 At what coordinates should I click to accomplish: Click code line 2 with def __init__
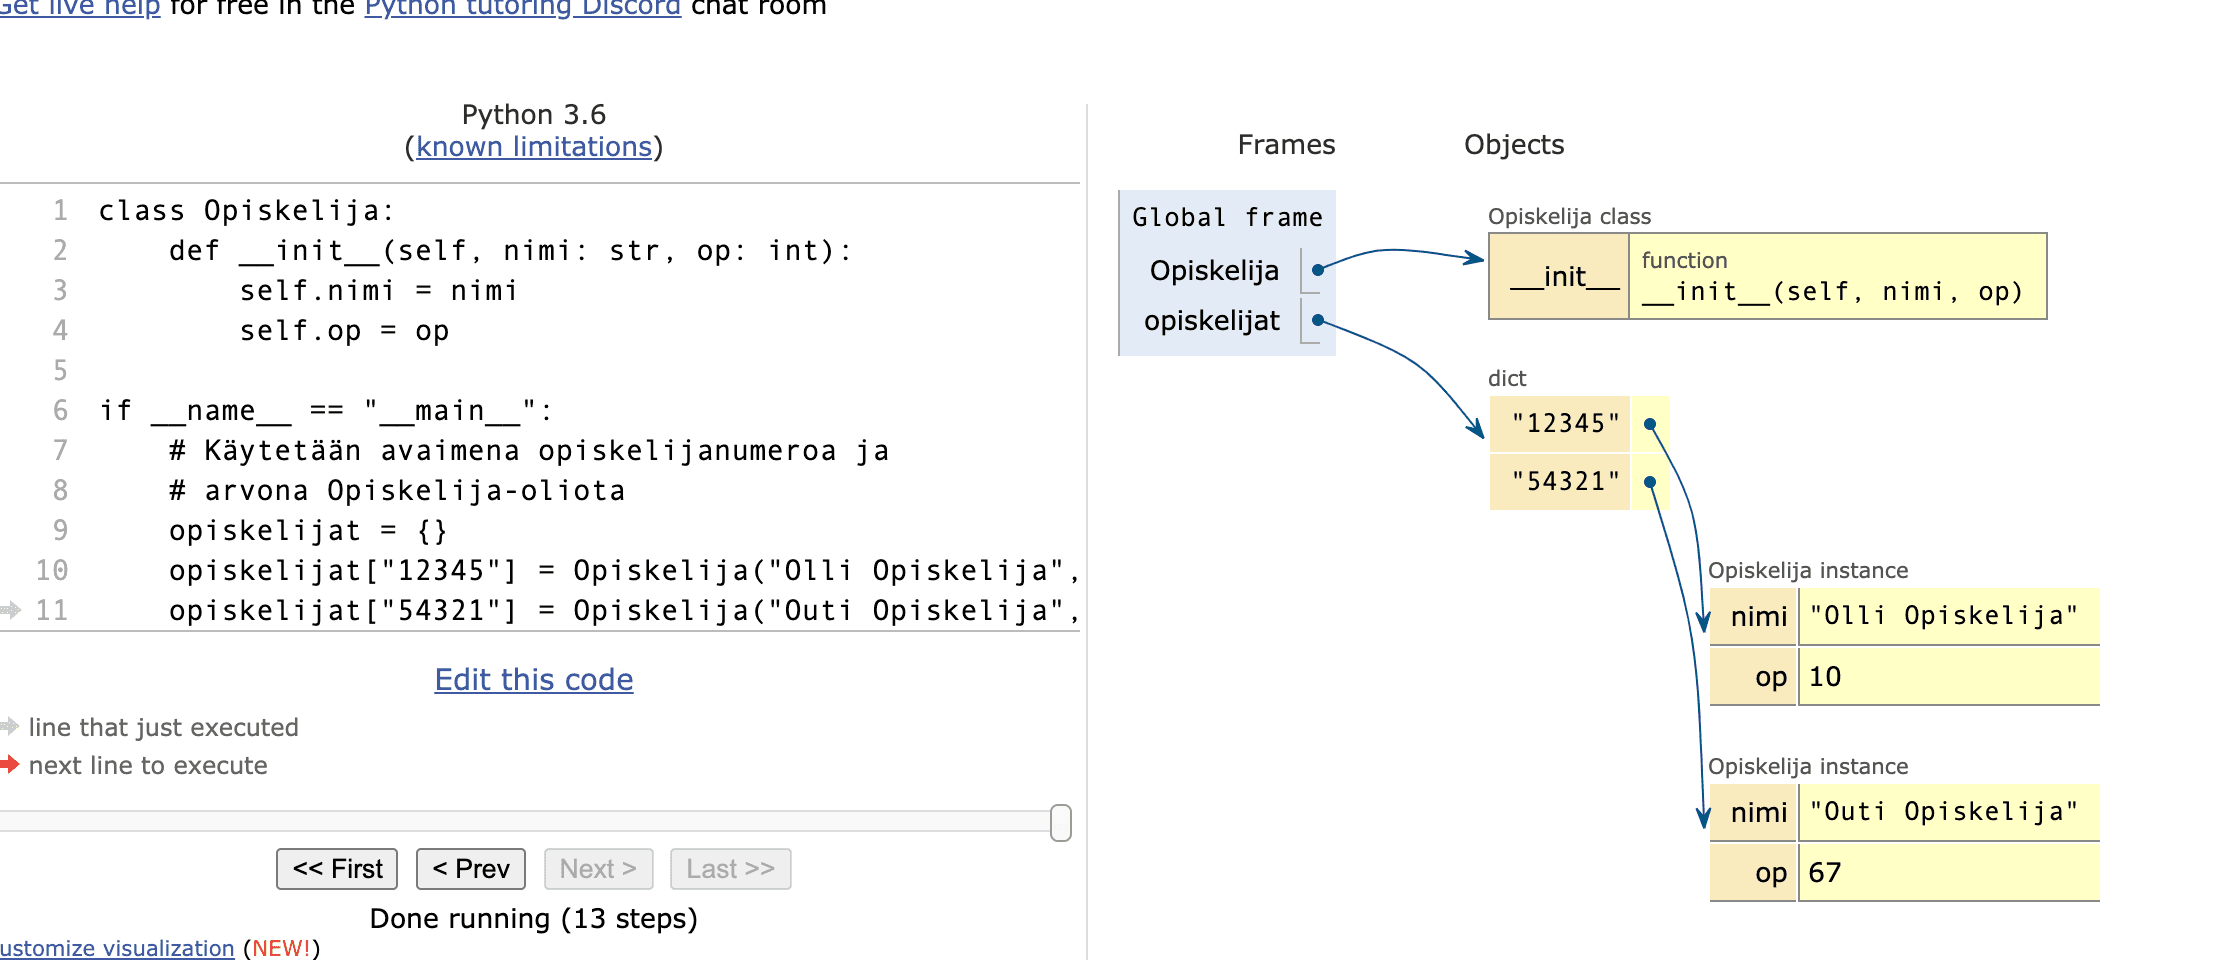click(510, 251)
